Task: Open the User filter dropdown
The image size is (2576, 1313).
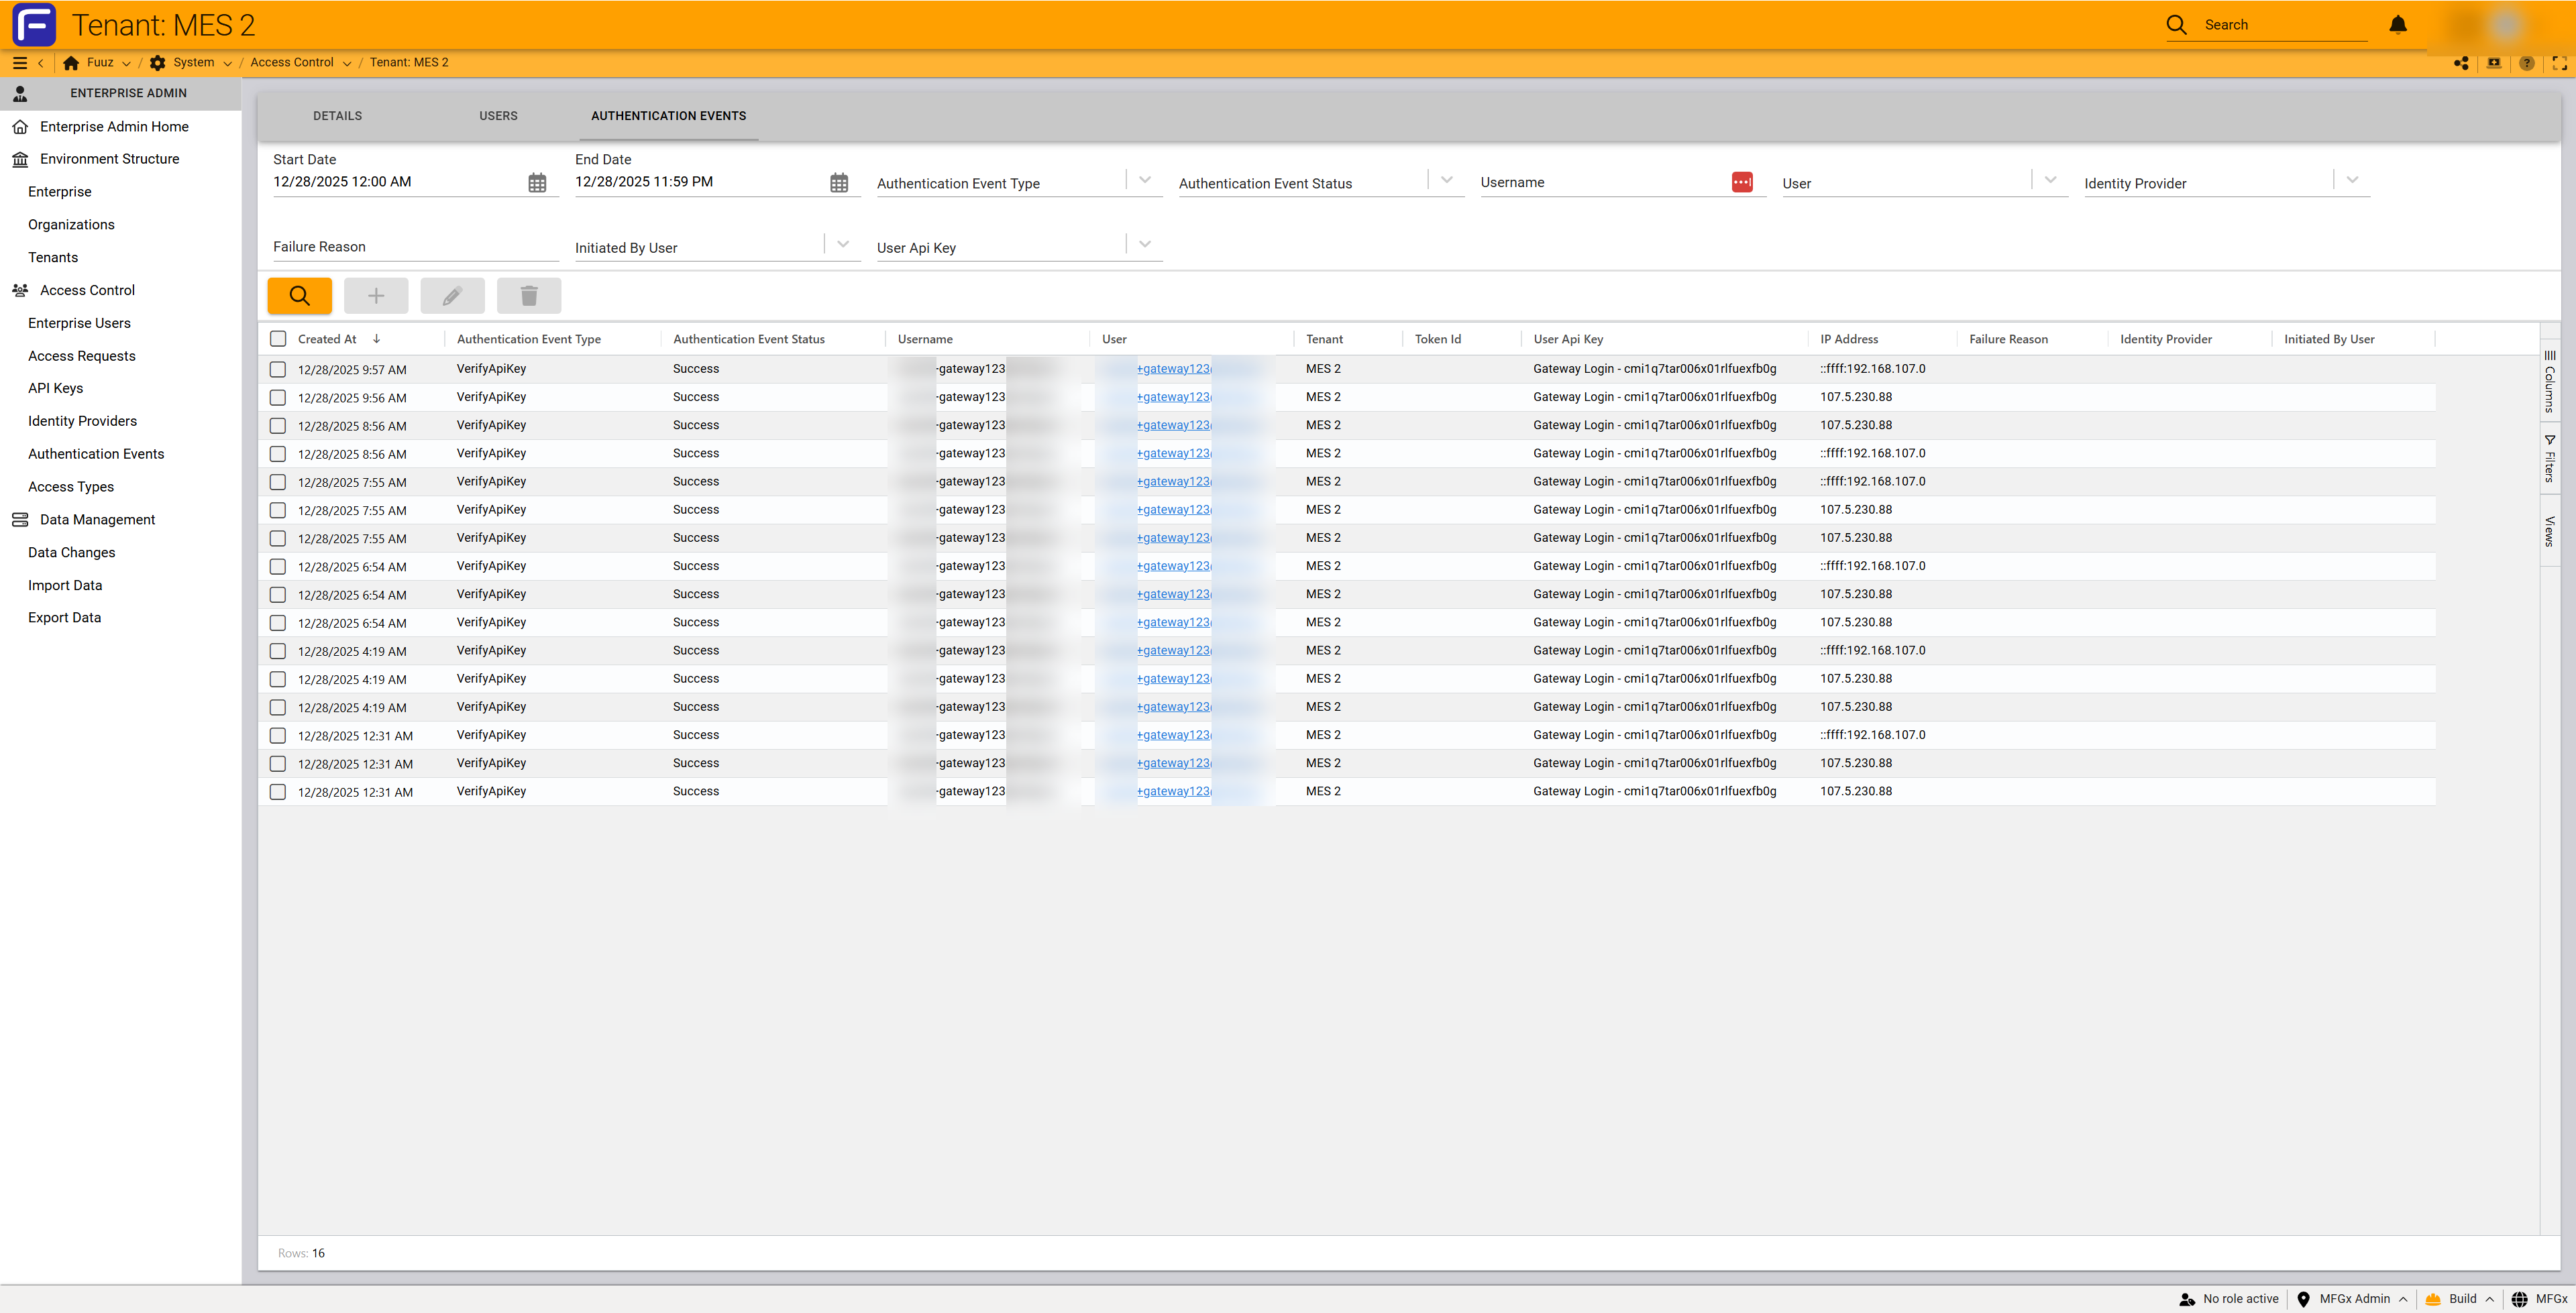Action: 2050,180
